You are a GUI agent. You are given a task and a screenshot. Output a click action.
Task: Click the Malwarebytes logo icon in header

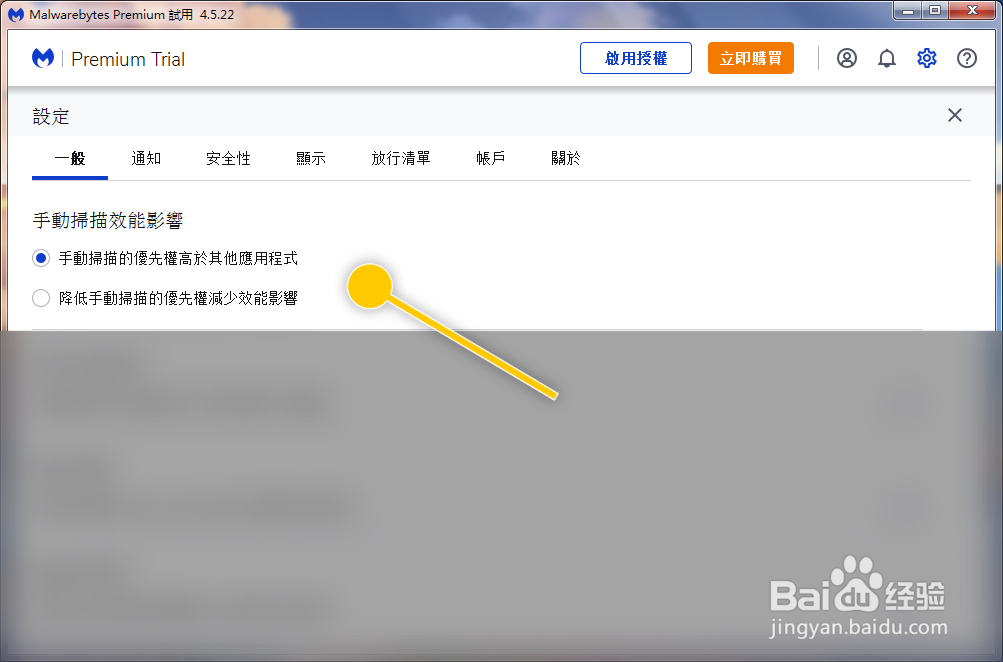[x=43, y=58]
